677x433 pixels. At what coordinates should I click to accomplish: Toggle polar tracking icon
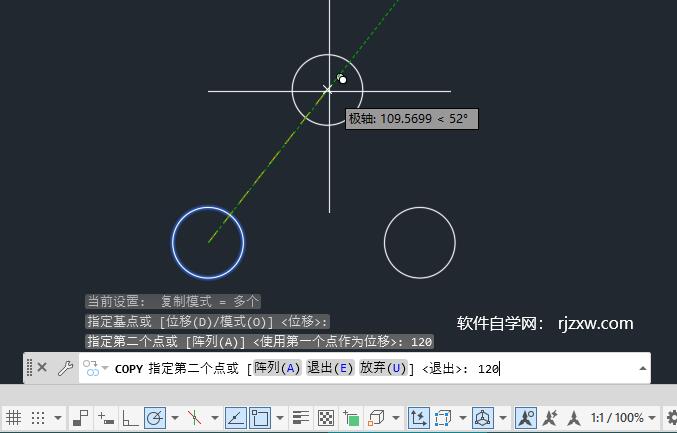155,417
